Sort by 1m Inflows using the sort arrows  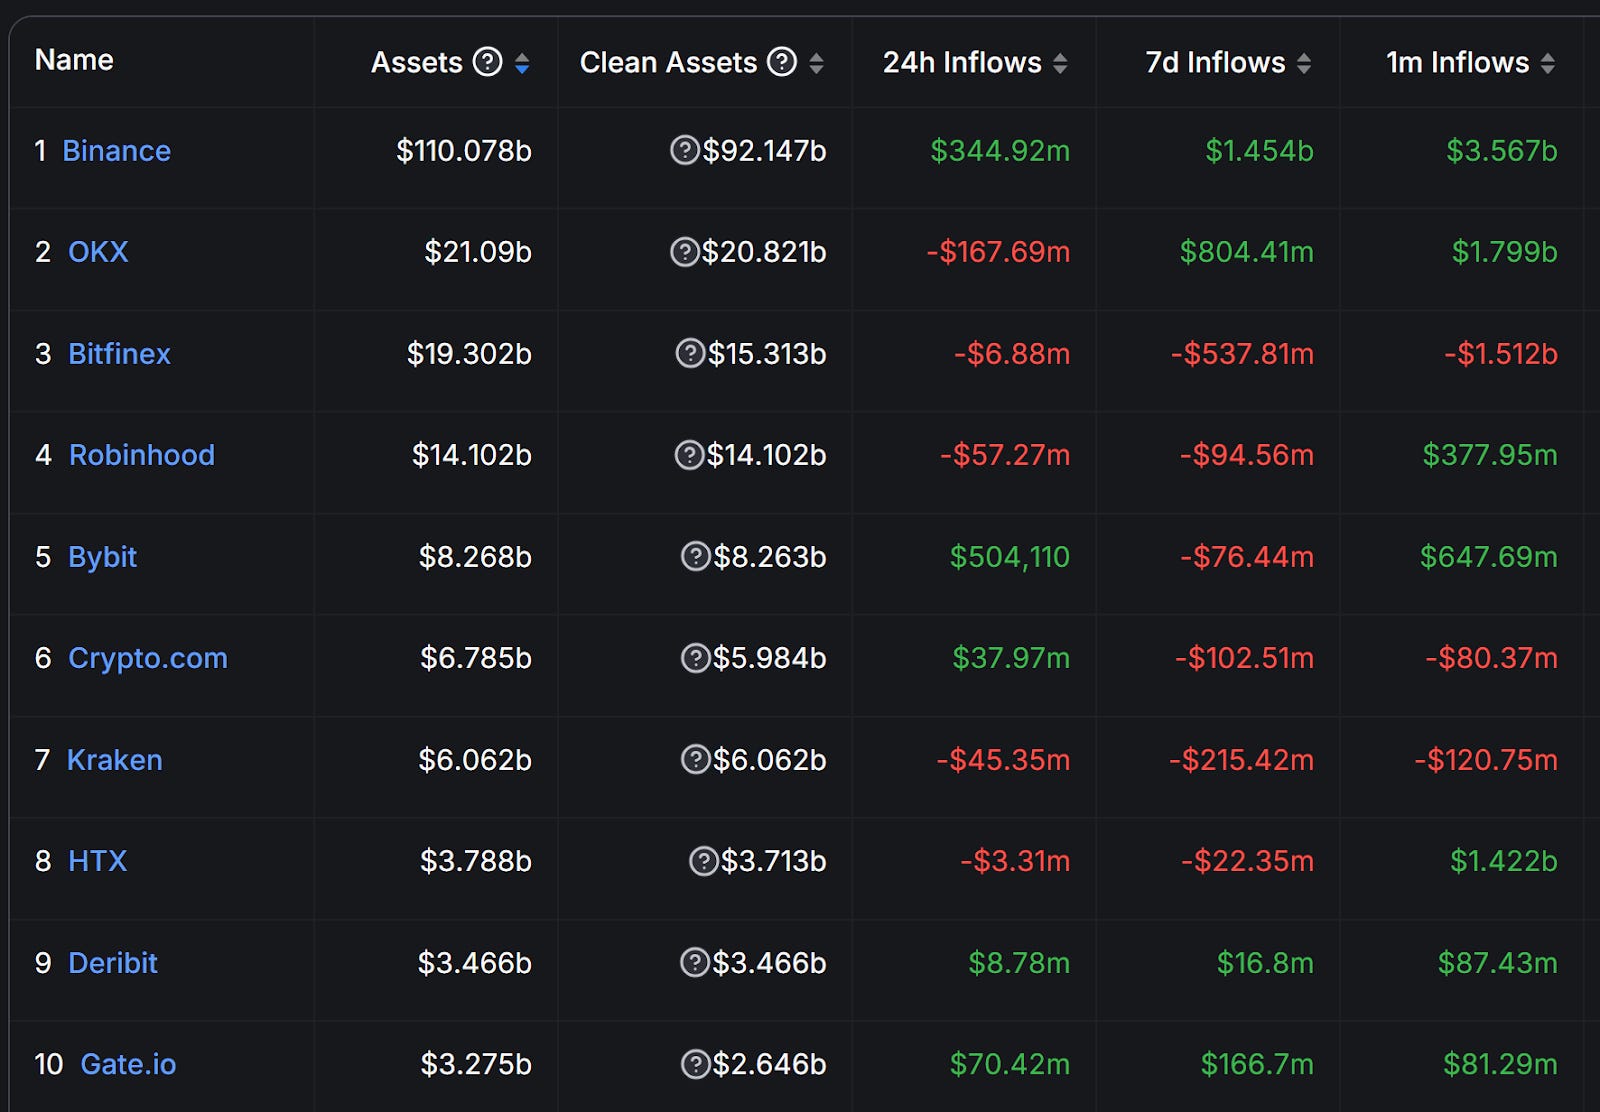(x=1548, y=63)
